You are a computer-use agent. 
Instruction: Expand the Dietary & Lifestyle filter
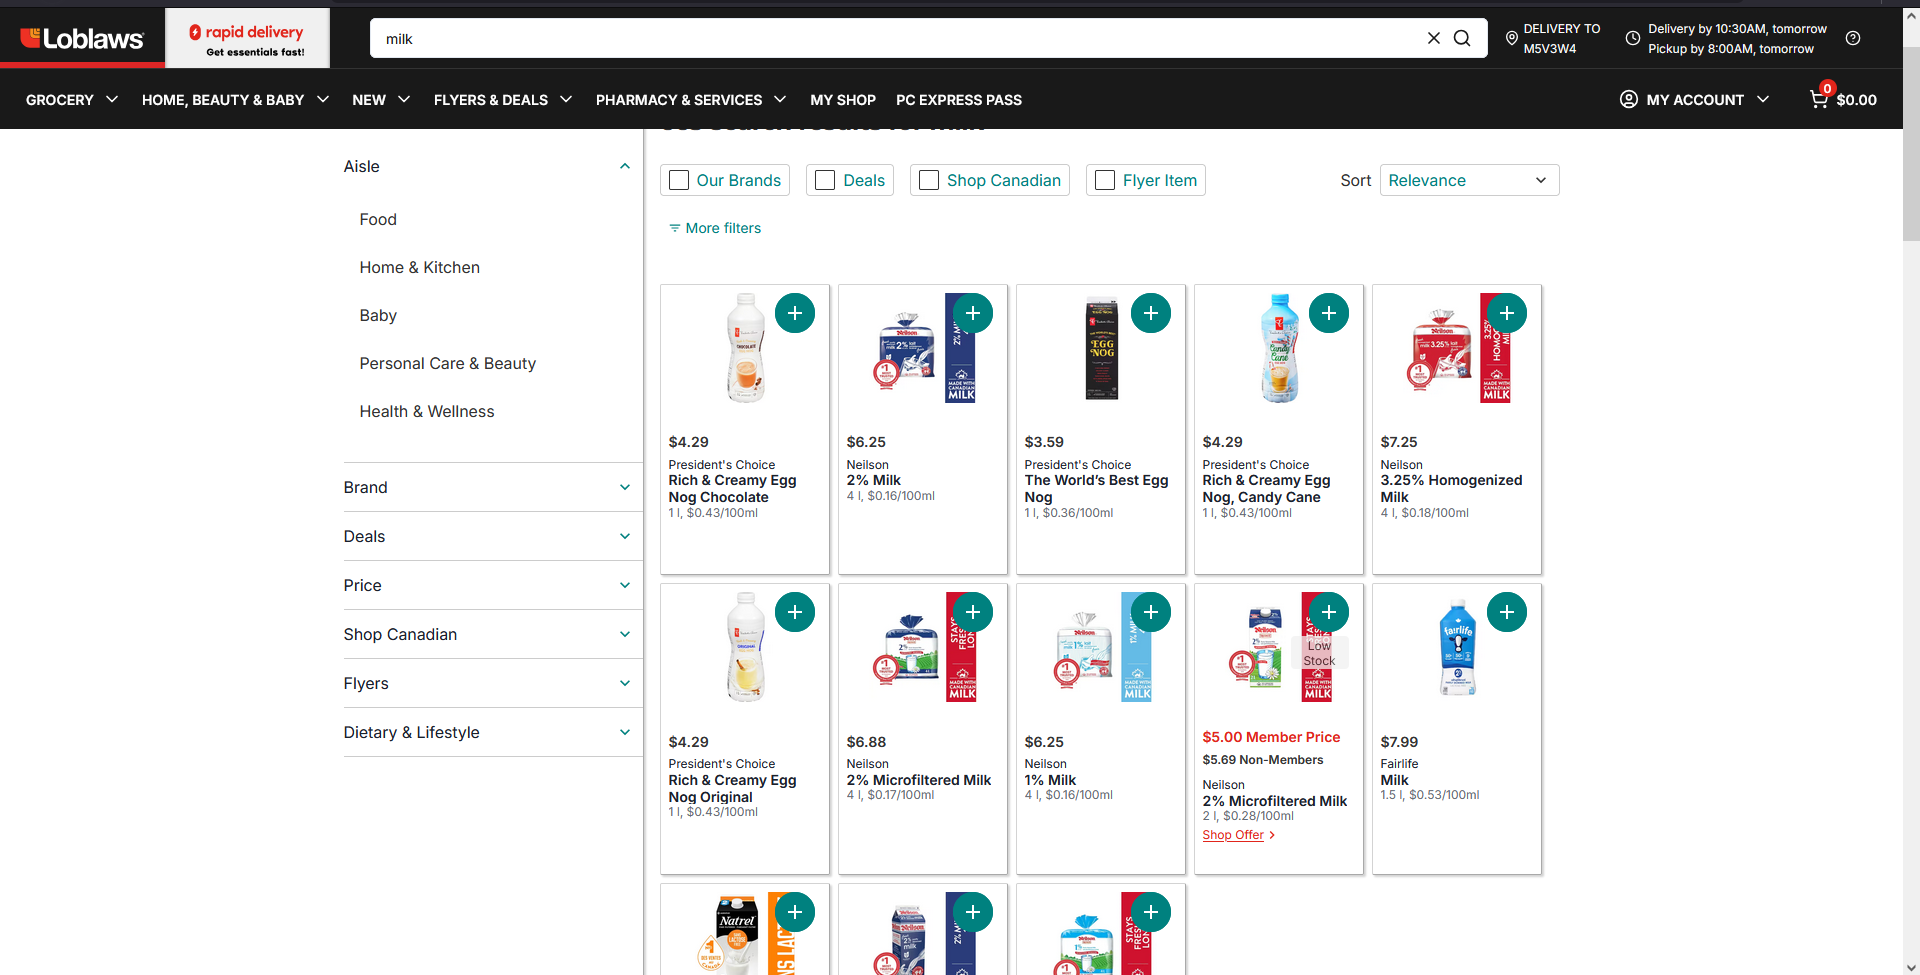click(487, 732)
